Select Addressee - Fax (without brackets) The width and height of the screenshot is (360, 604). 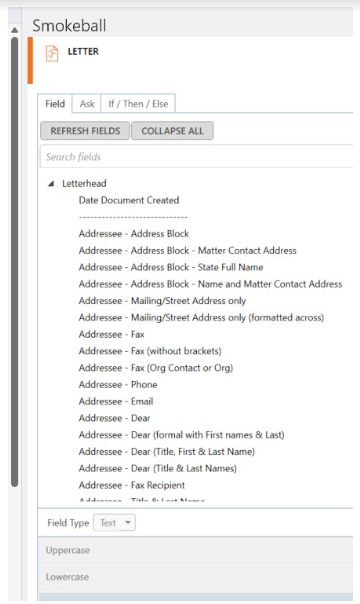[x=150, y=351]
